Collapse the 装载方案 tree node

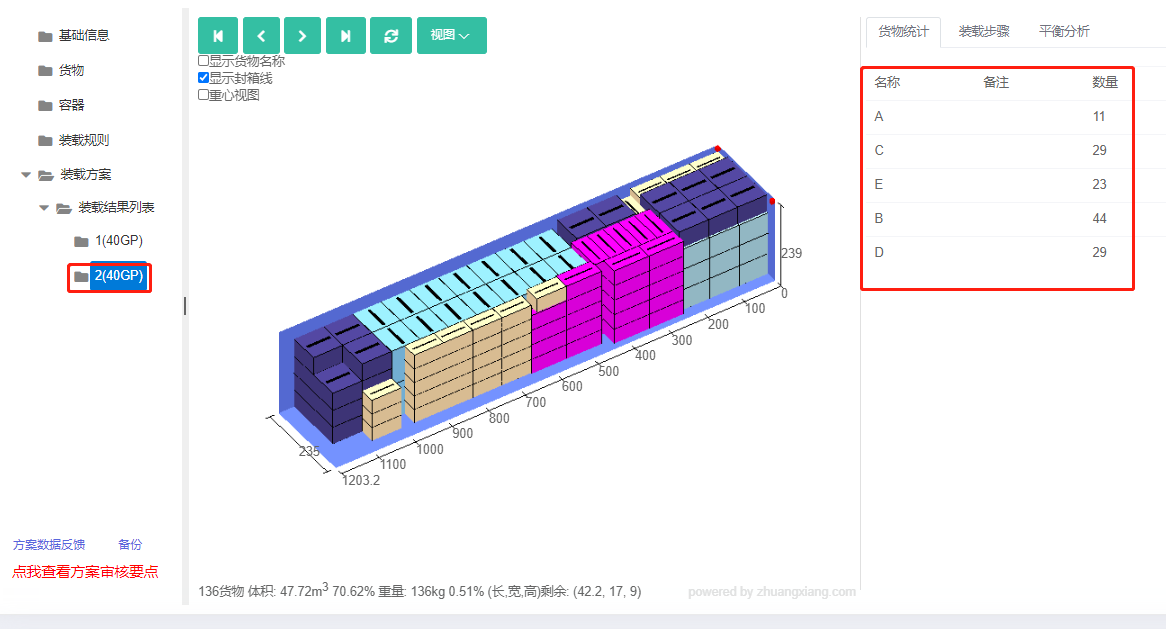pyautogui.click(x=26, y=175)
